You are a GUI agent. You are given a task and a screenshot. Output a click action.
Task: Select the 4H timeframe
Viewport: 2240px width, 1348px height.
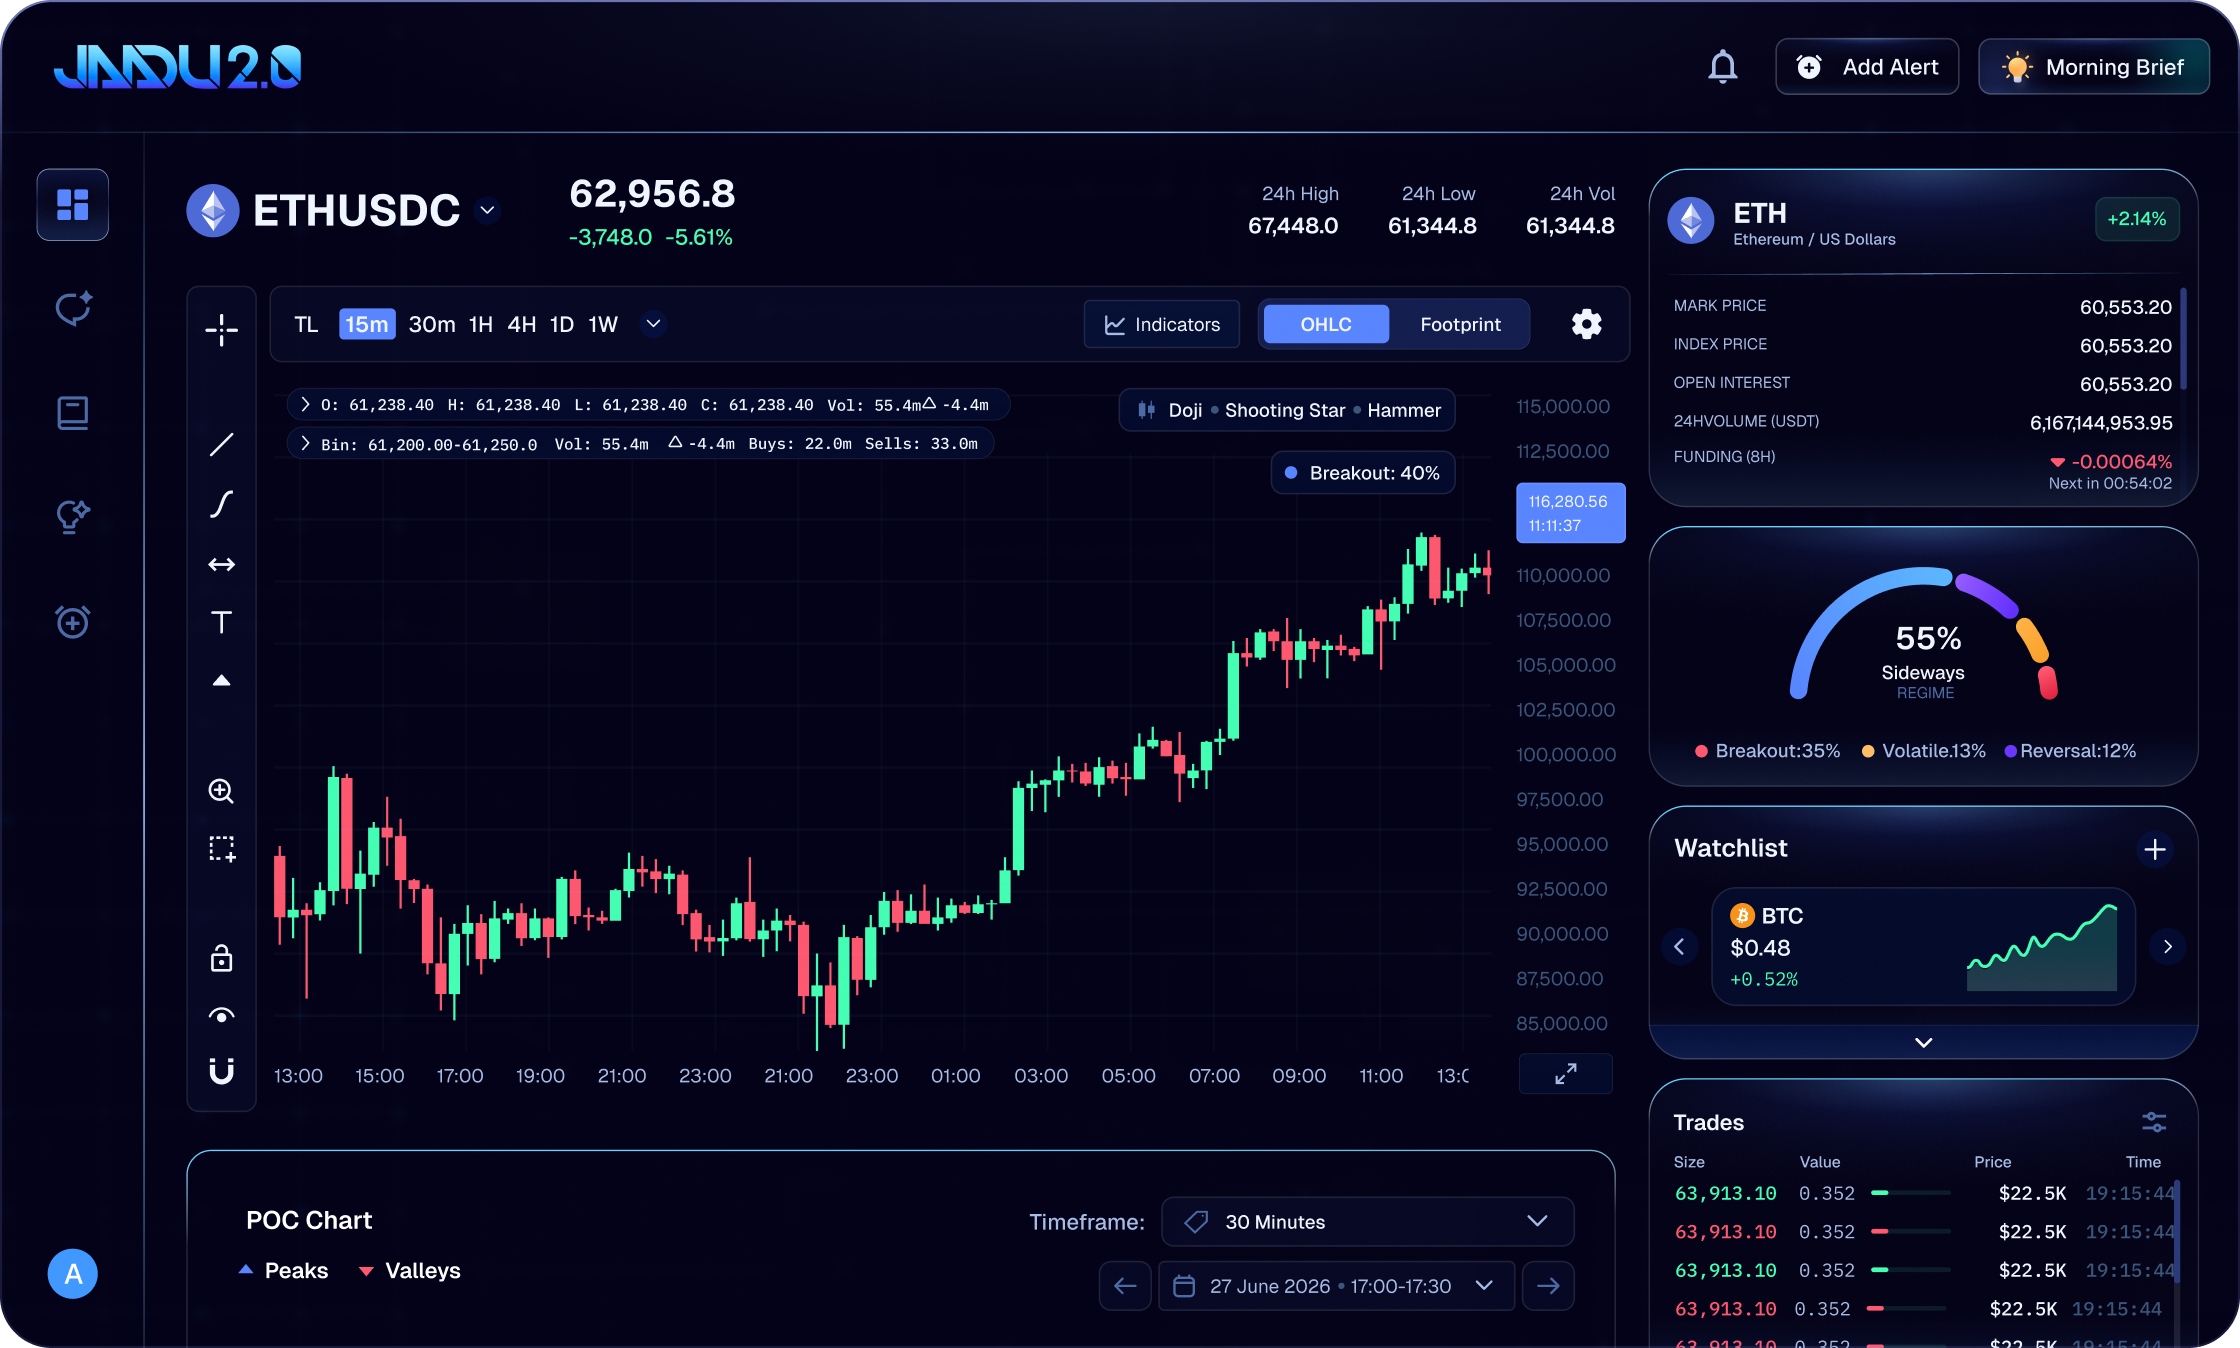[521, 324]
